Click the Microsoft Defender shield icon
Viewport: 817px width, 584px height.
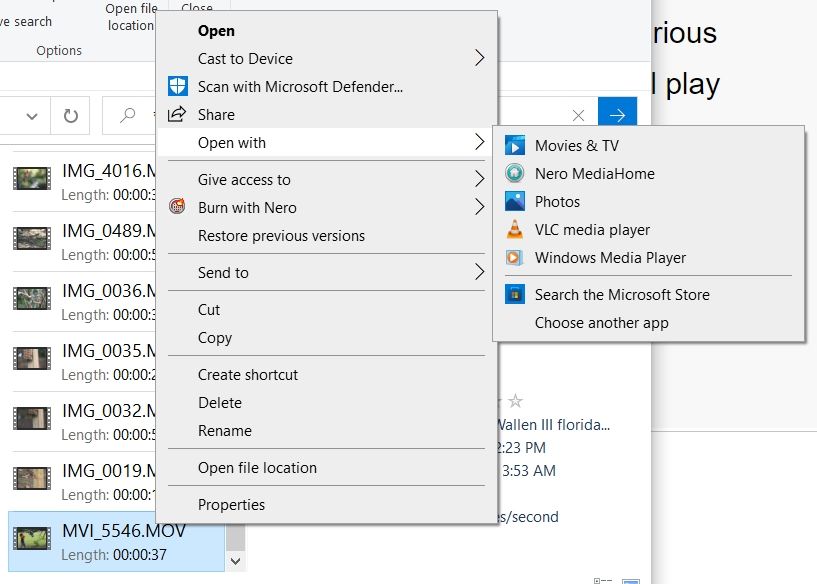tap(178, 87)
